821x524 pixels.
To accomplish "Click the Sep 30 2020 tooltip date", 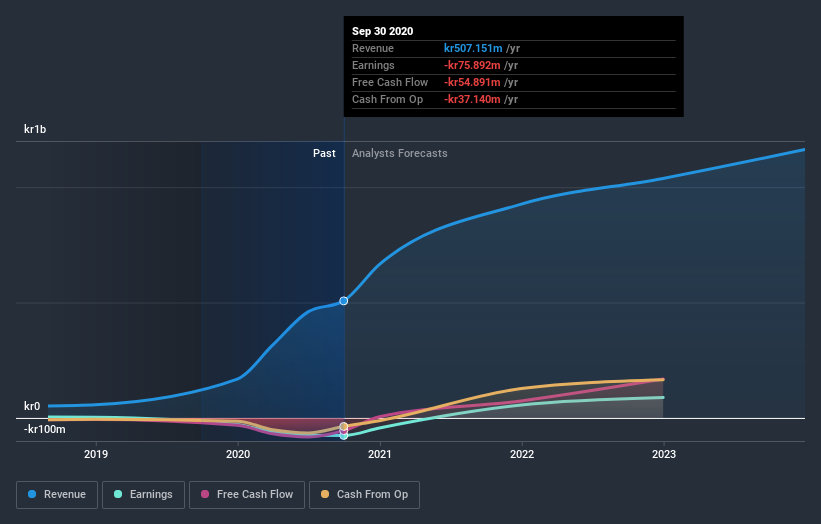I will coord(383,31).
